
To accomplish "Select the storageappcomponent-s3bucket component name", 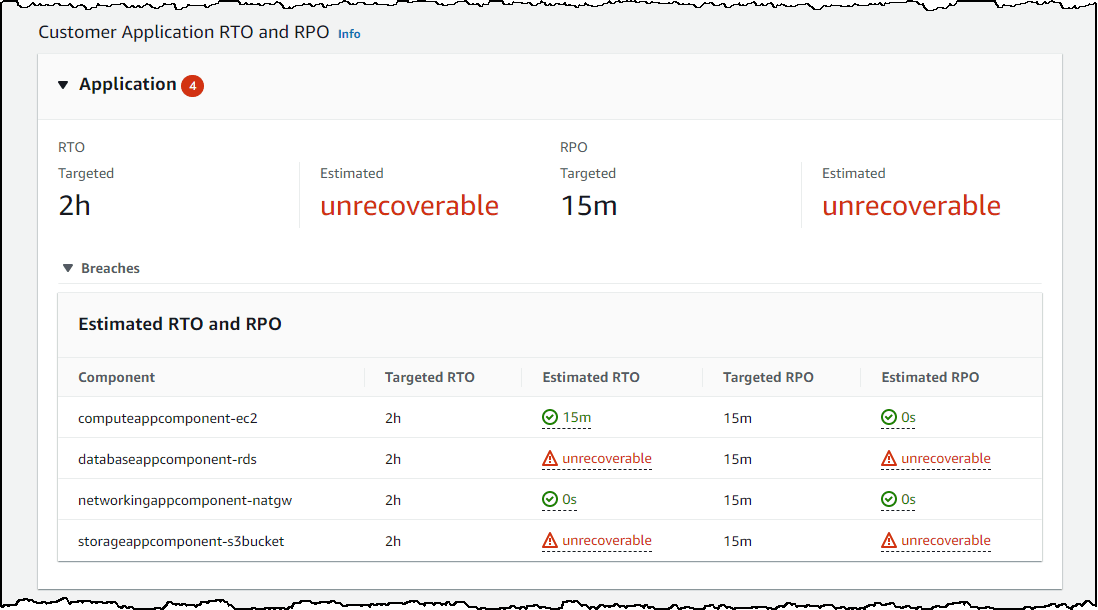I will [181, 541].
